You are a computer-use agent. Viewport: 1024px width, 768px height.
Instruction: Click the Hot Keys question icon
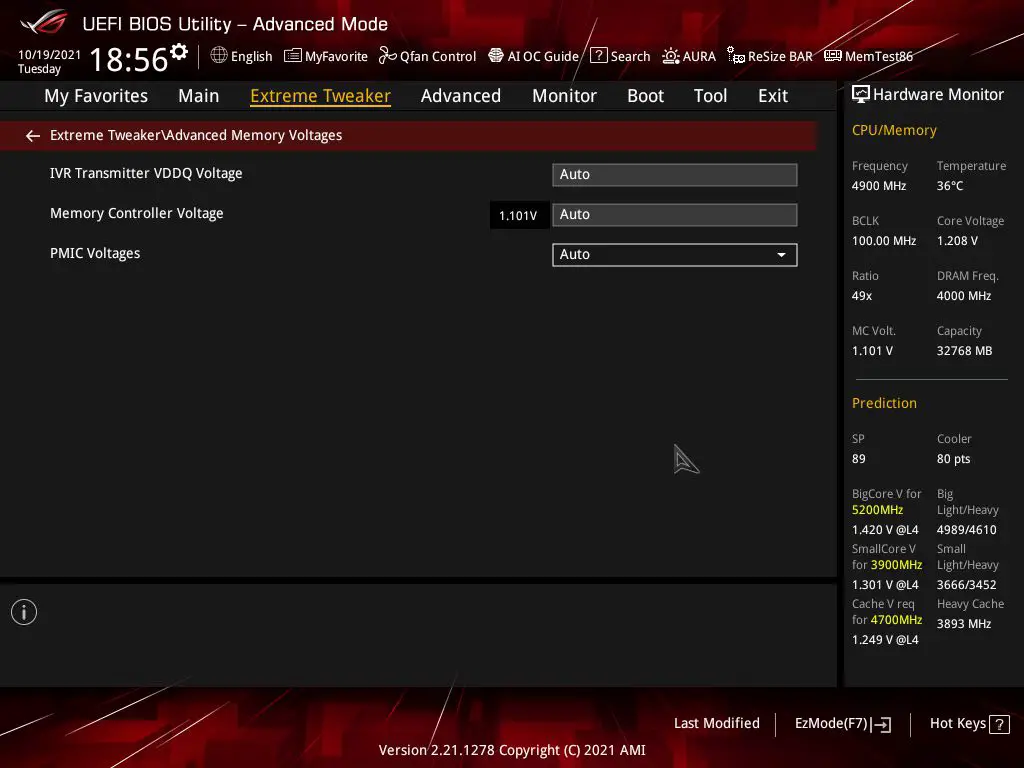pos(999,724)
